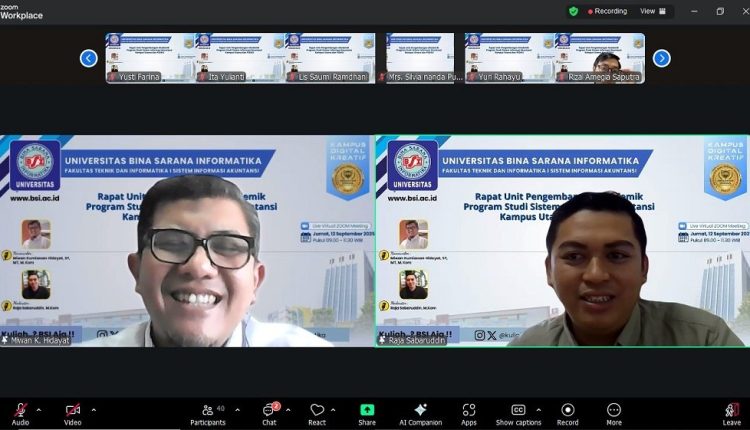Open the Zoom Apps panel
The width and height of the screenshot is (750, 430).
(x=469, y=414)
